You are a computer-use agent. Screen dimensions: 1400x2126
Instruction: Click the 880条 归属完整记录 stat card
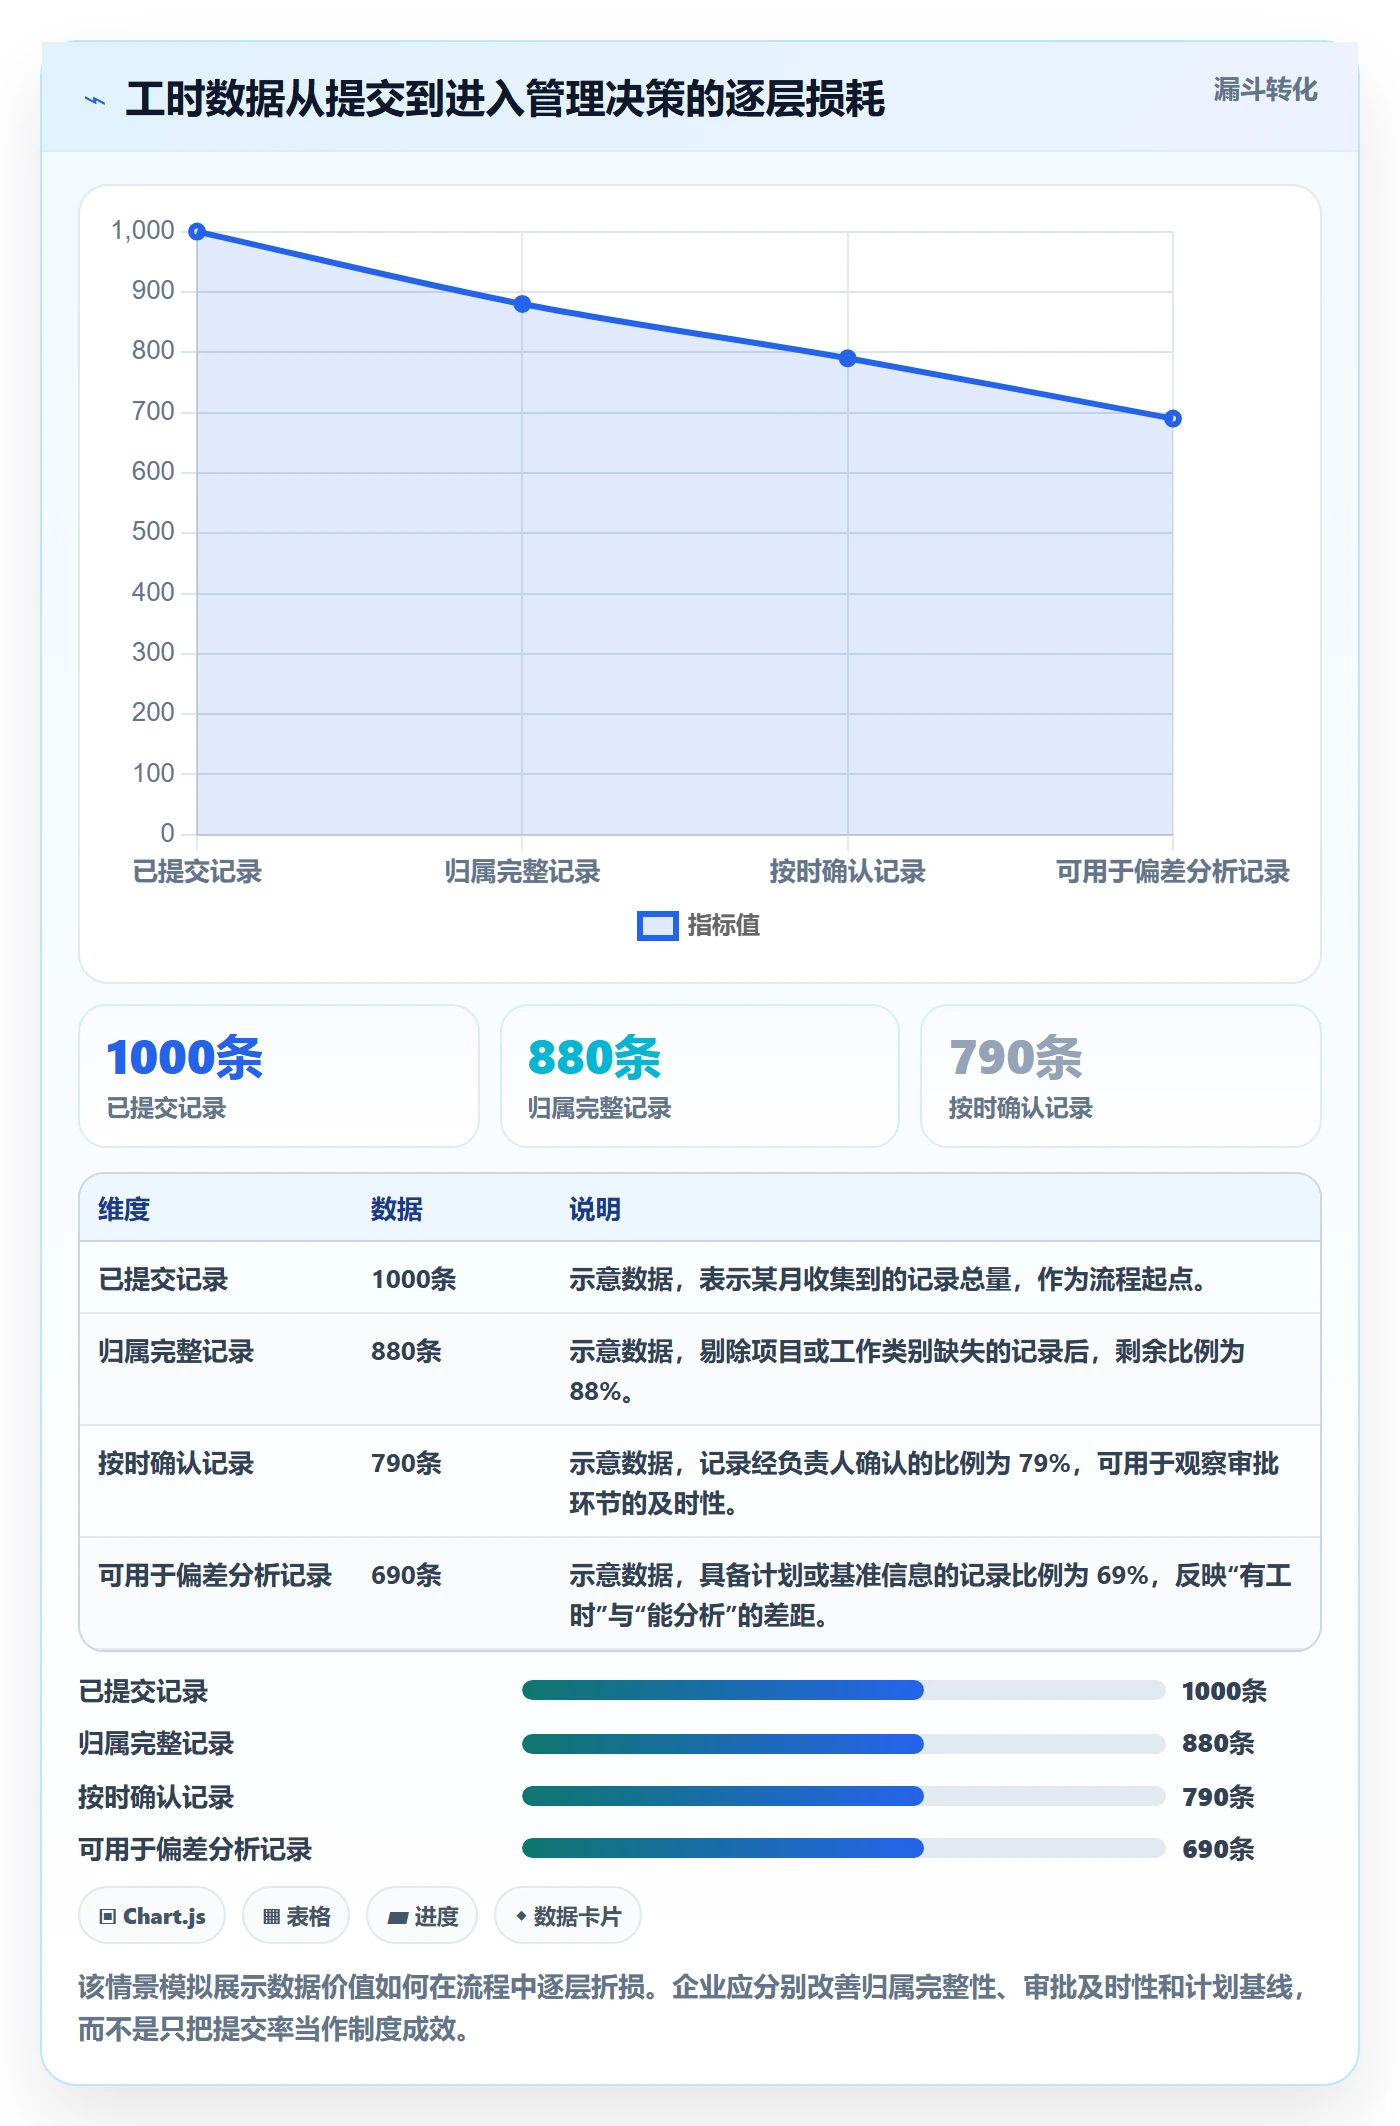tap(700, 1076)
